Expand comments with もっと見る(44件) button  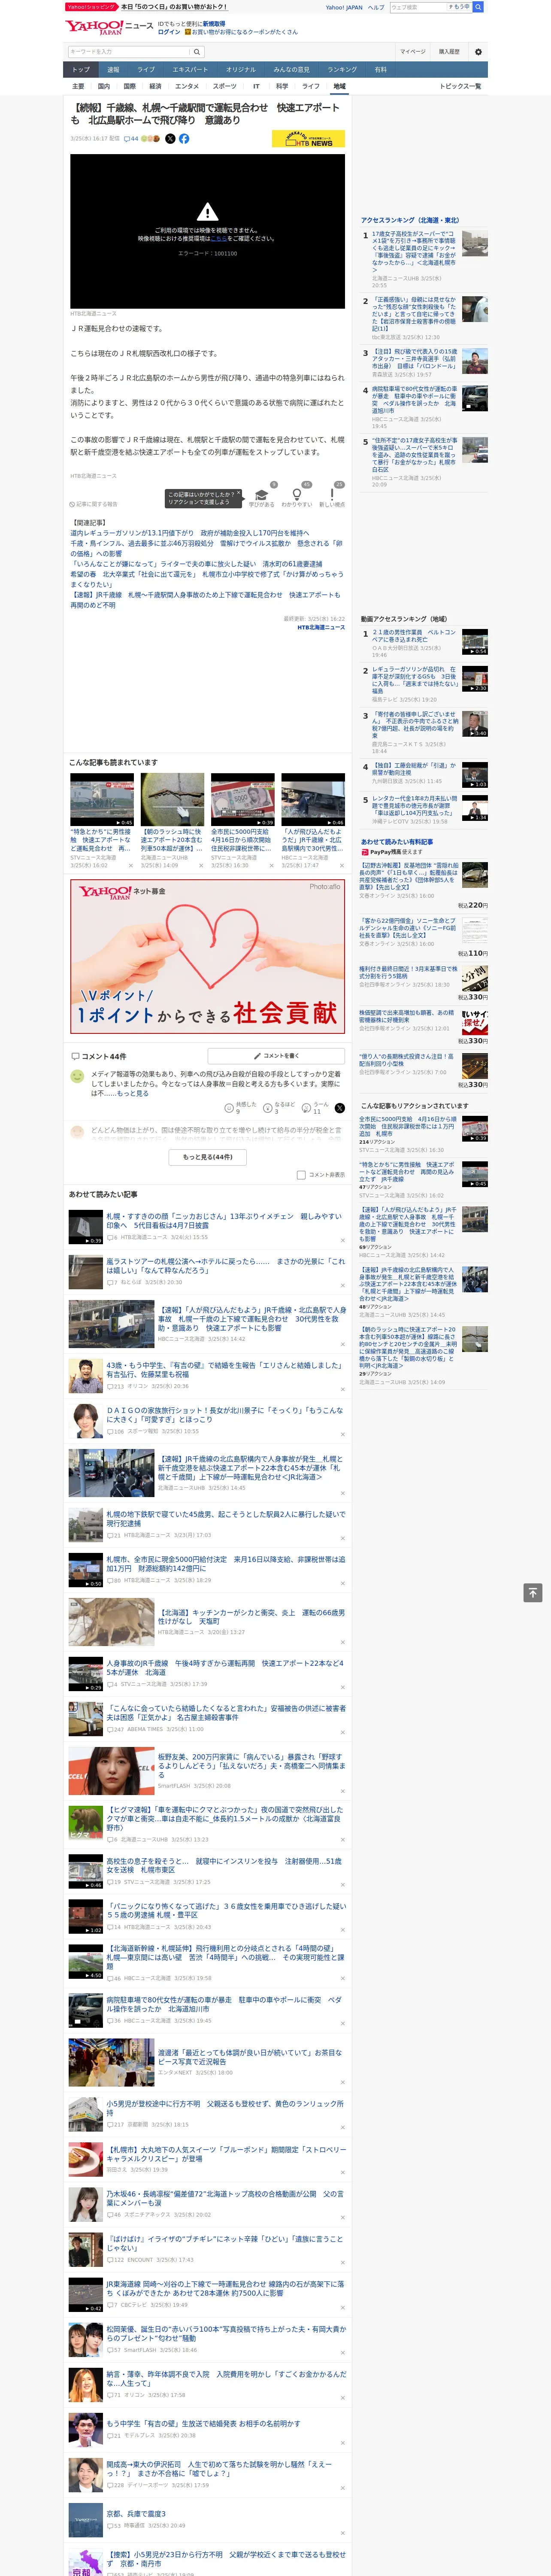(208, 1157)
